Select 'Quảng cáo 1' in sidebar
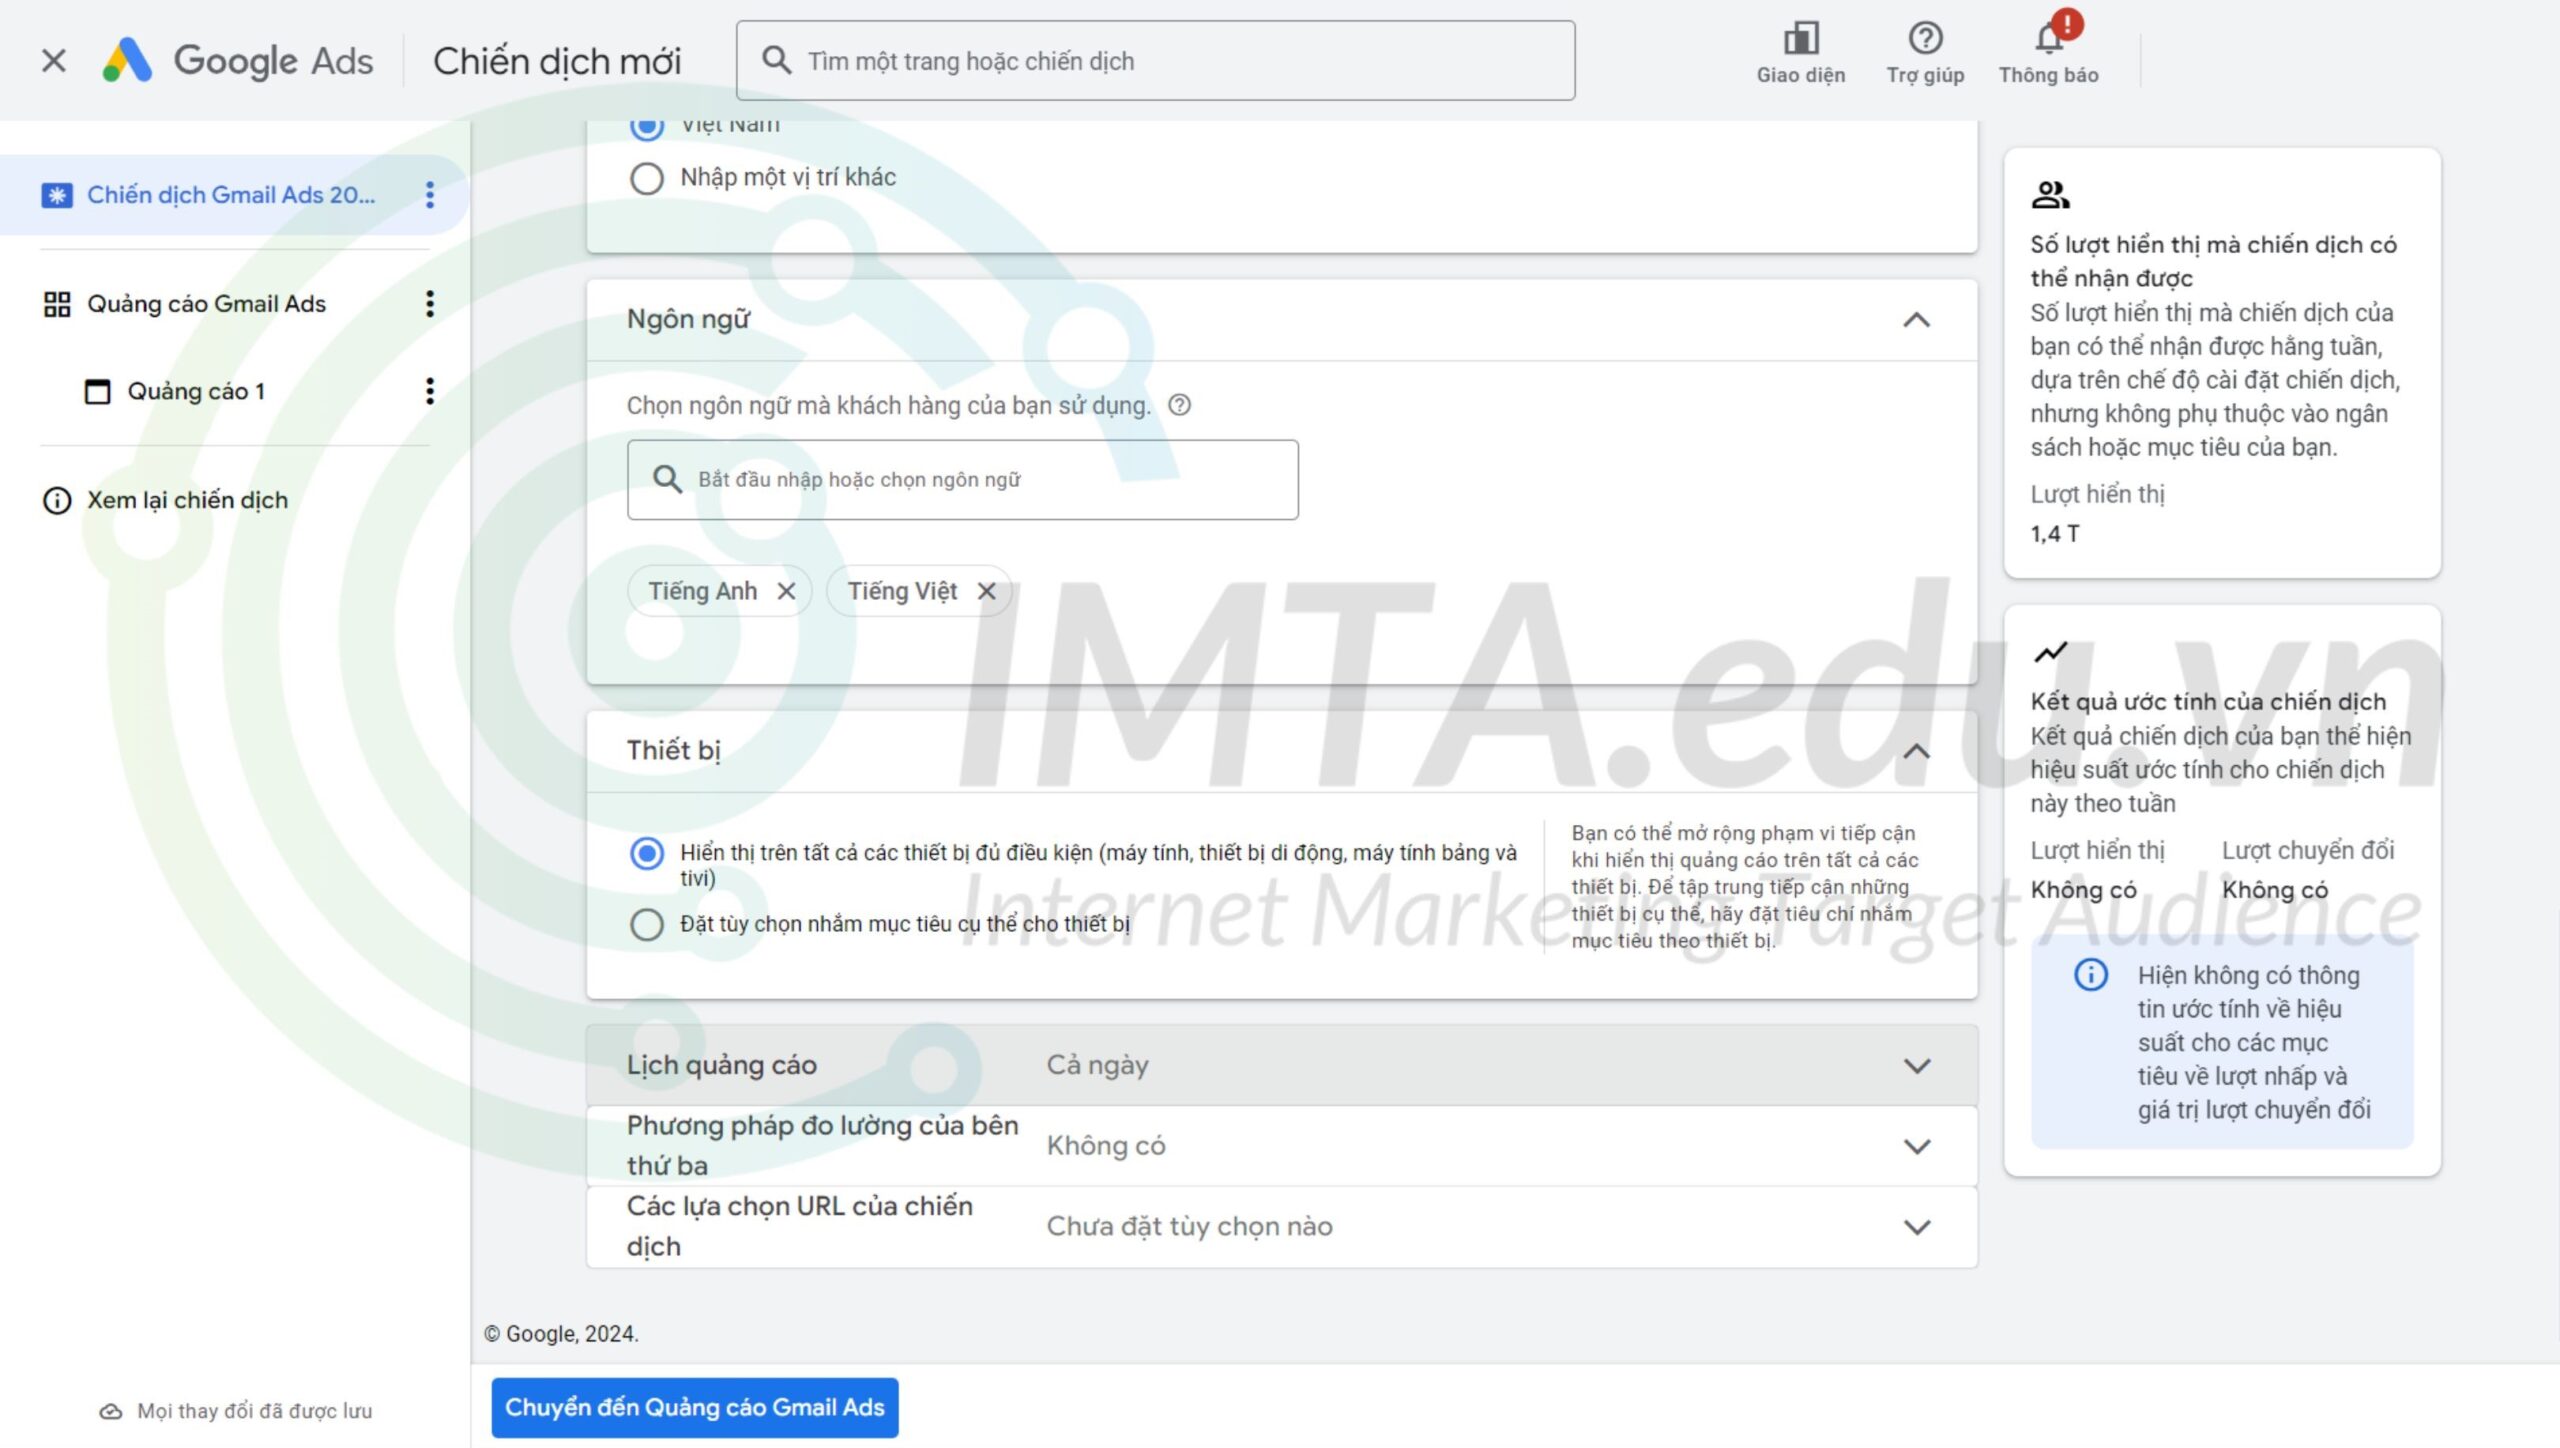Viewport: 2560px width, 1448px height. (x=196, y=391)
